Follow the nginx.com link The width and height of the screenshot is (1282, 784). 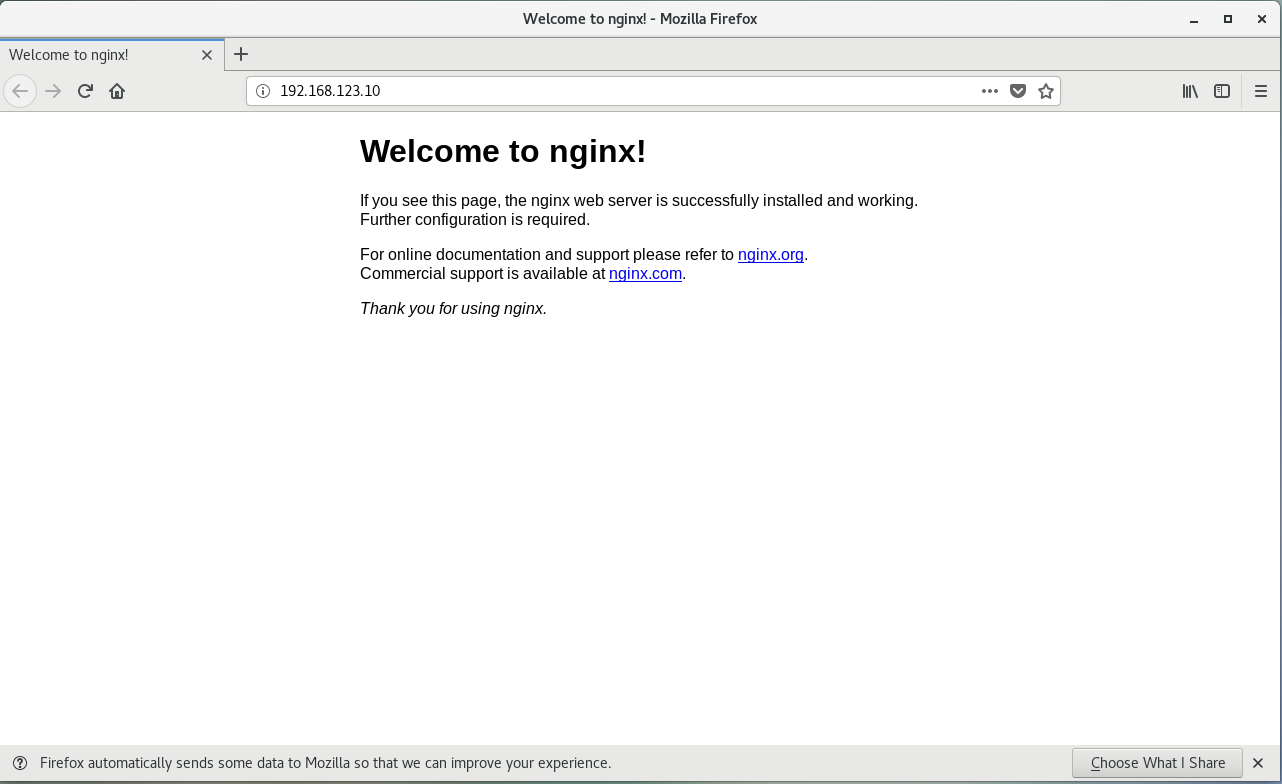(645, 273)
